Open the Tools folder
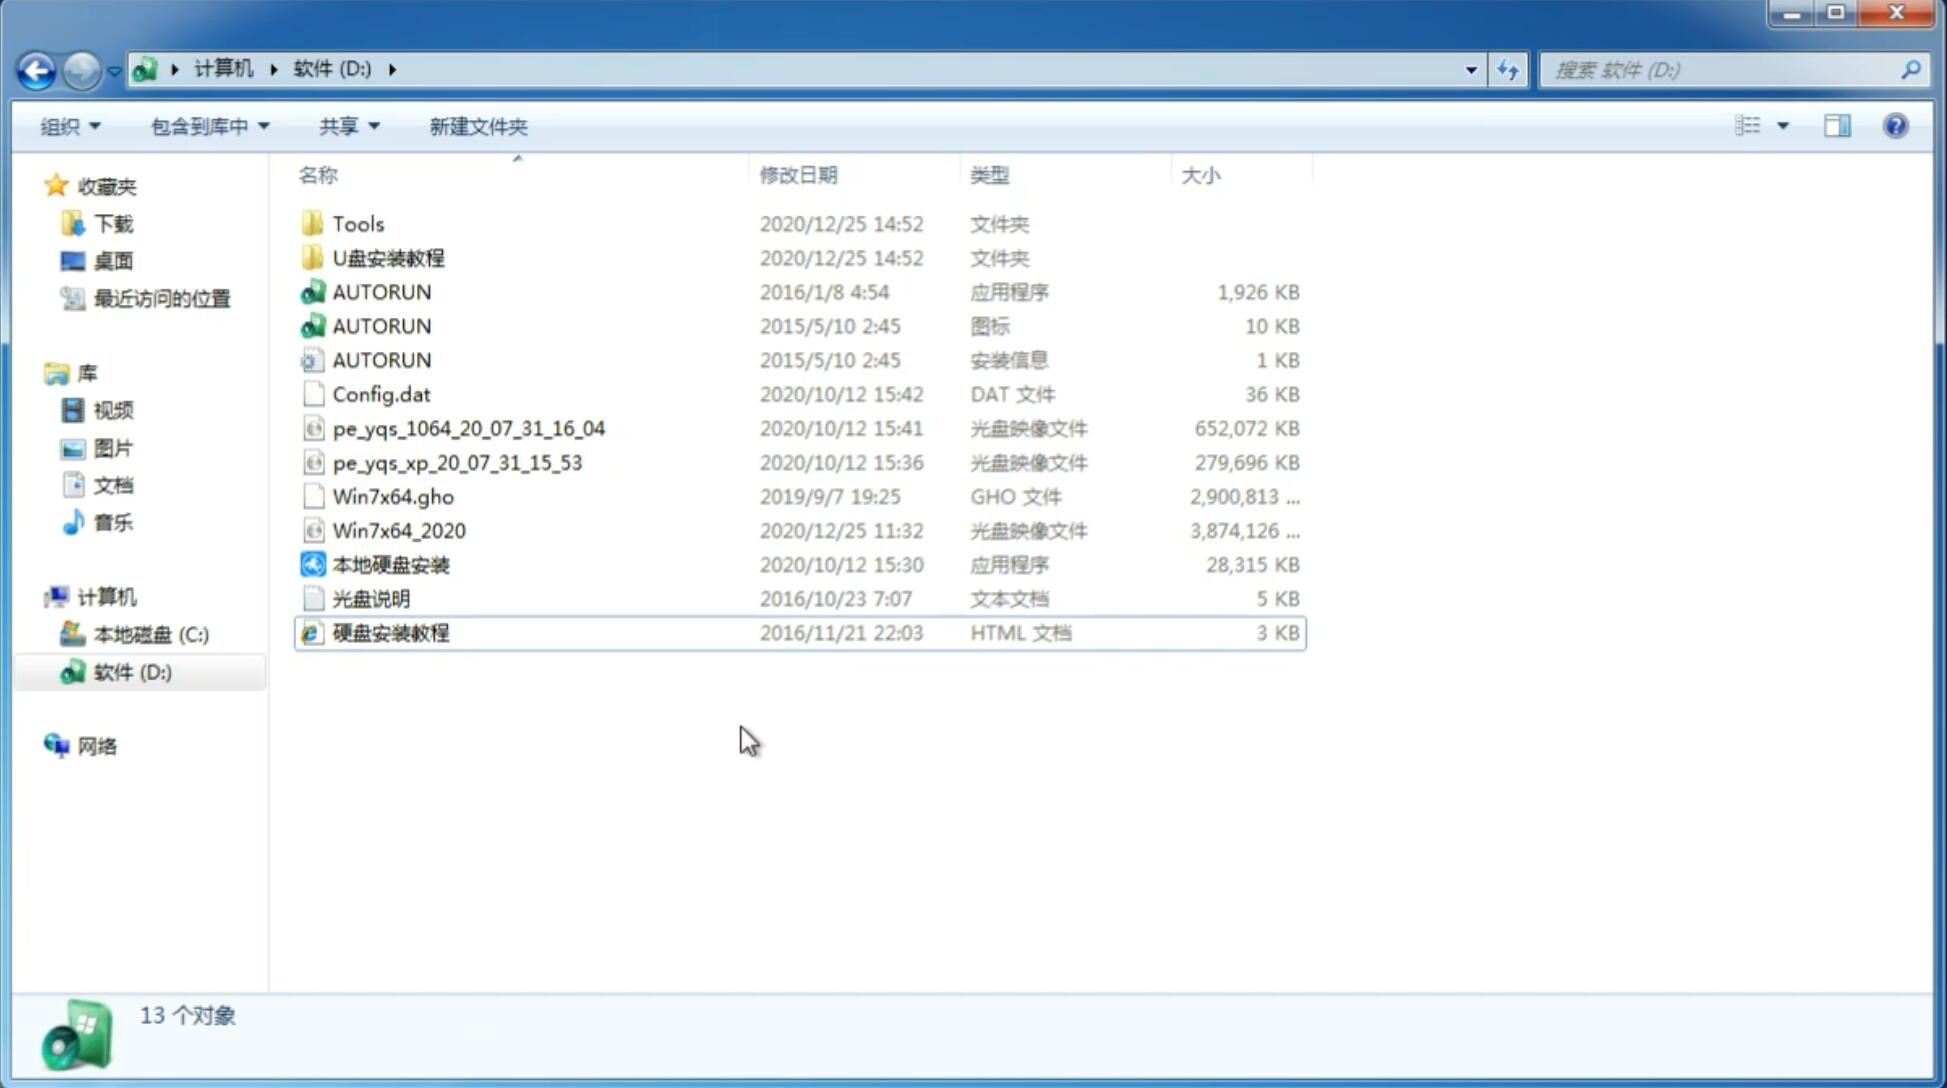1947x1088 pixels. tap(357, 223)
